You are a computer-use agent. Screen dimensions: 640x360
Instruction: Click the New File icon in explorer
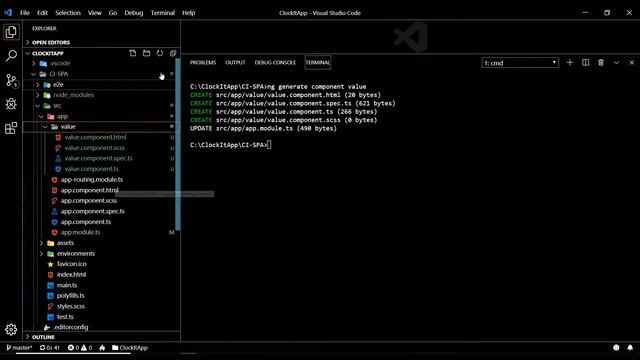133,53
